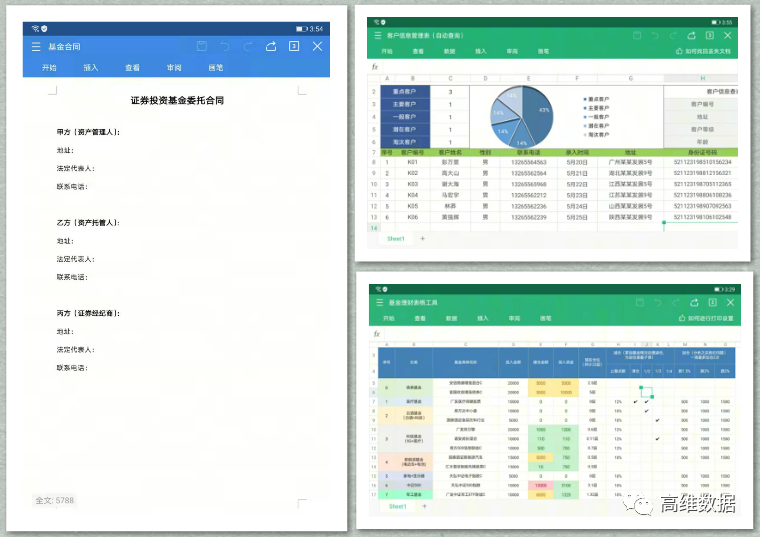Undo the last action in 基金理财表格工具
The width and height of the screenshot is (760, 537).
[x=658, y=302]
